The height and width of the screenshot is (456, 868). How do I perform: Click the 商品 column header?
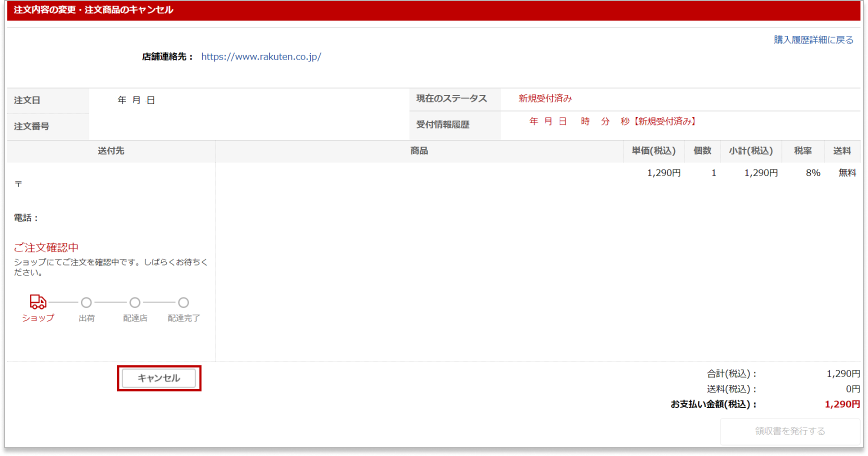(x=419, y=151)
